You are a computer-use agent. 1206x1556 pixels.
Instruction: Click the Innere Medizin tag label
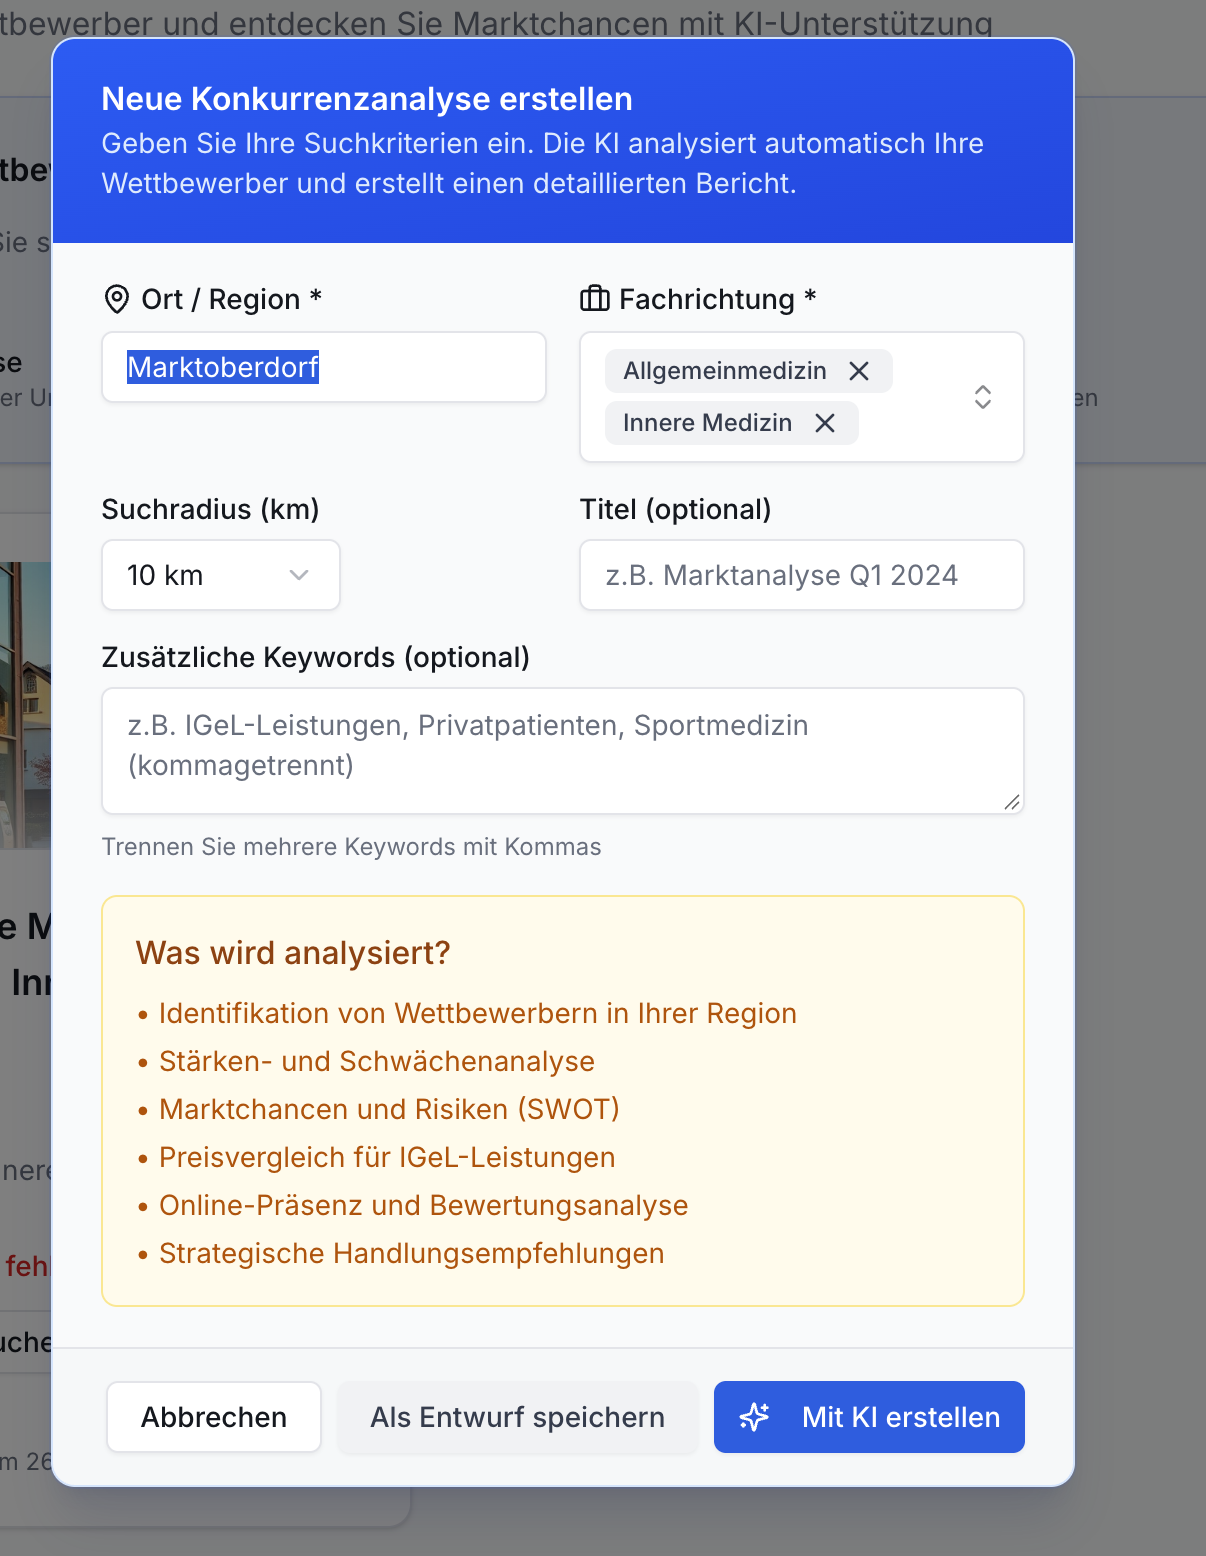click(707, 423)
